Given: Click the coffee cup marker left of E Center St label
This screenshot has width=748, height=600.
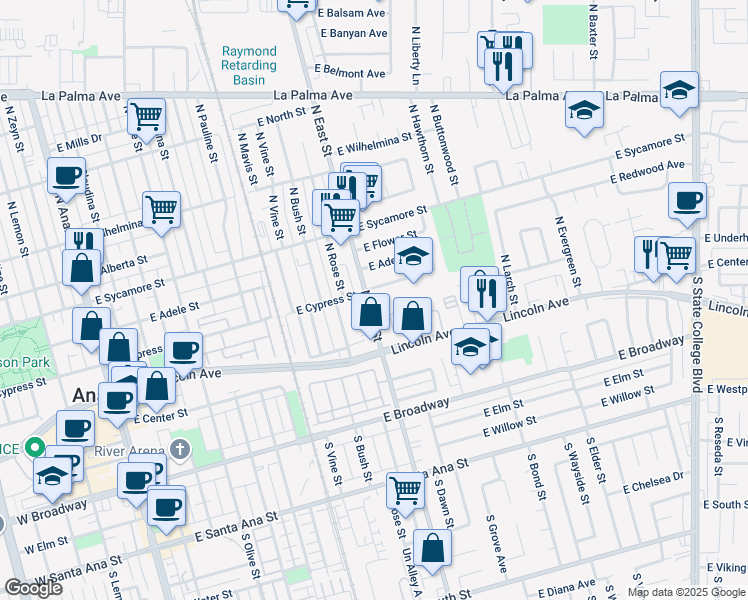Looking at the screenshot, I should pos(118,402).
